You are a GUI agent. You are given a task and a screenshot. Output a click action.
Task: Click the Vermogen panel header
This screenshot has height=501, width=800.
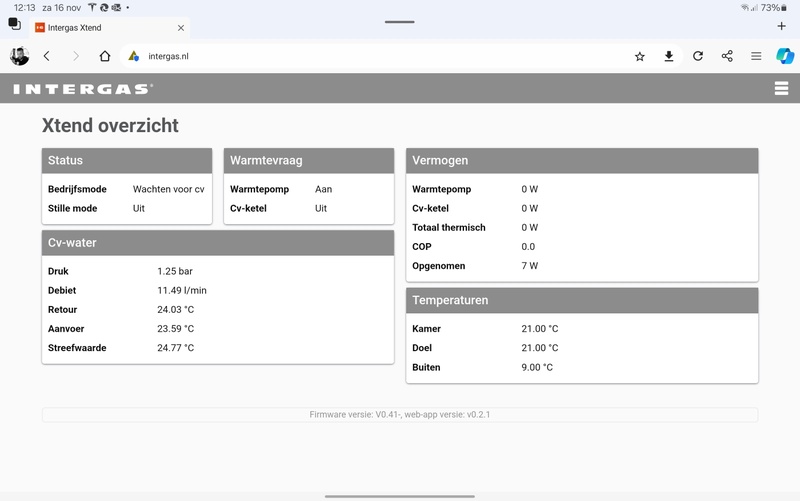pos(582,161)
